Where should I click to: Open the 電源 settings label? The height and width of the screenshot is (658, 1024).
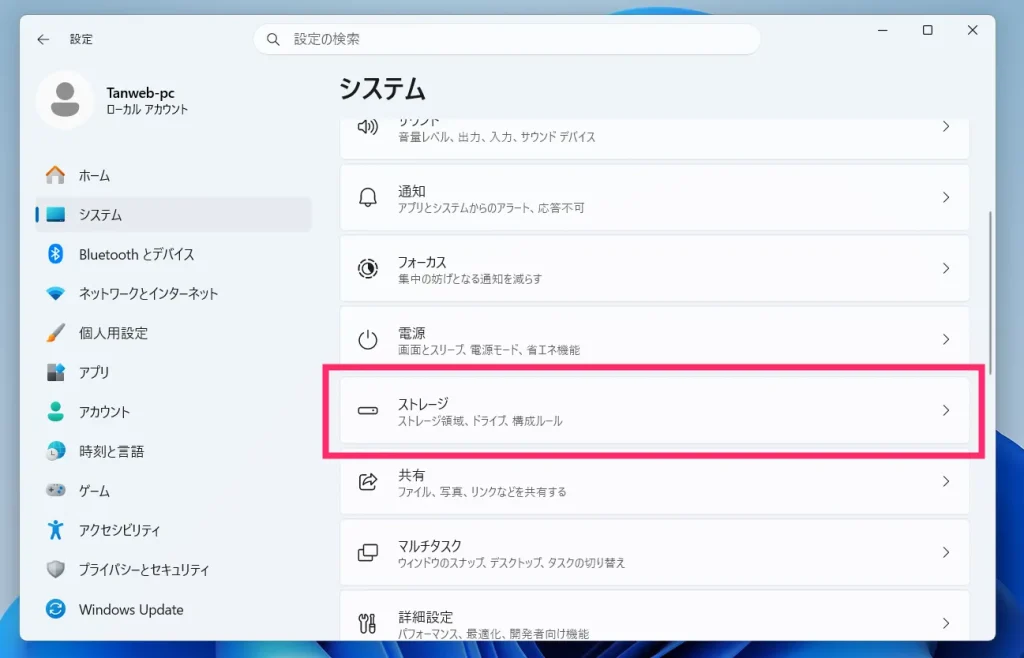click(411, 333)
